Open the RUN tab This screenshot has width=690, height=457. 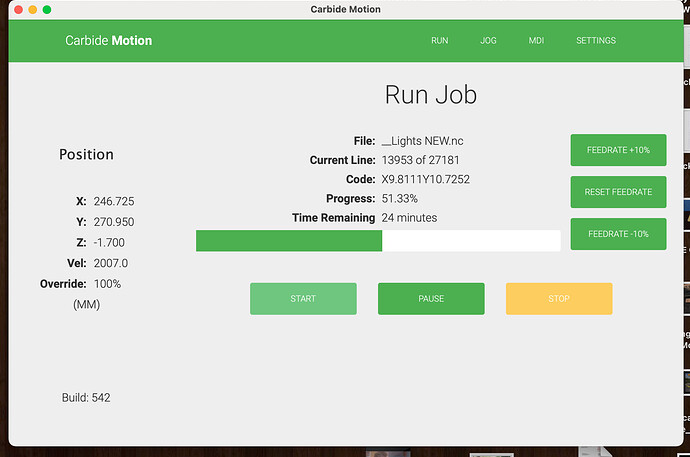point(439,40)
